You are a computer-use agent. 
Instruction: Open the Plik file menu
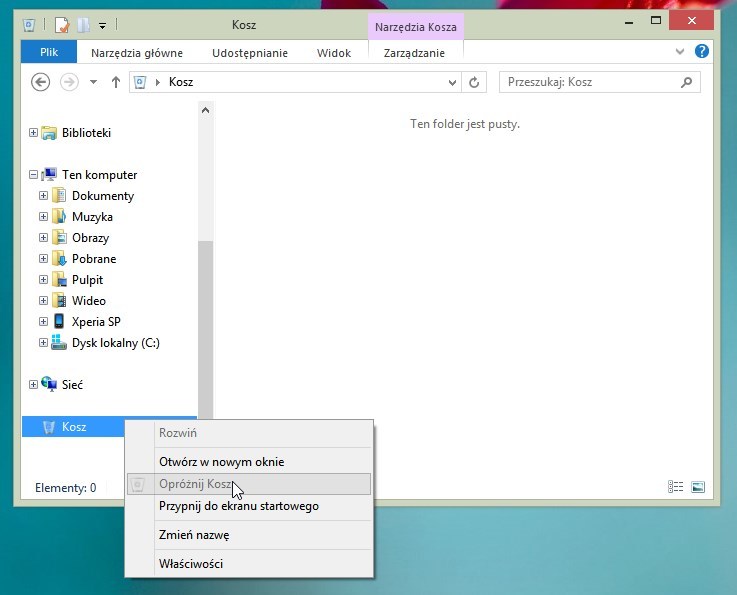(x=49, y=52)
